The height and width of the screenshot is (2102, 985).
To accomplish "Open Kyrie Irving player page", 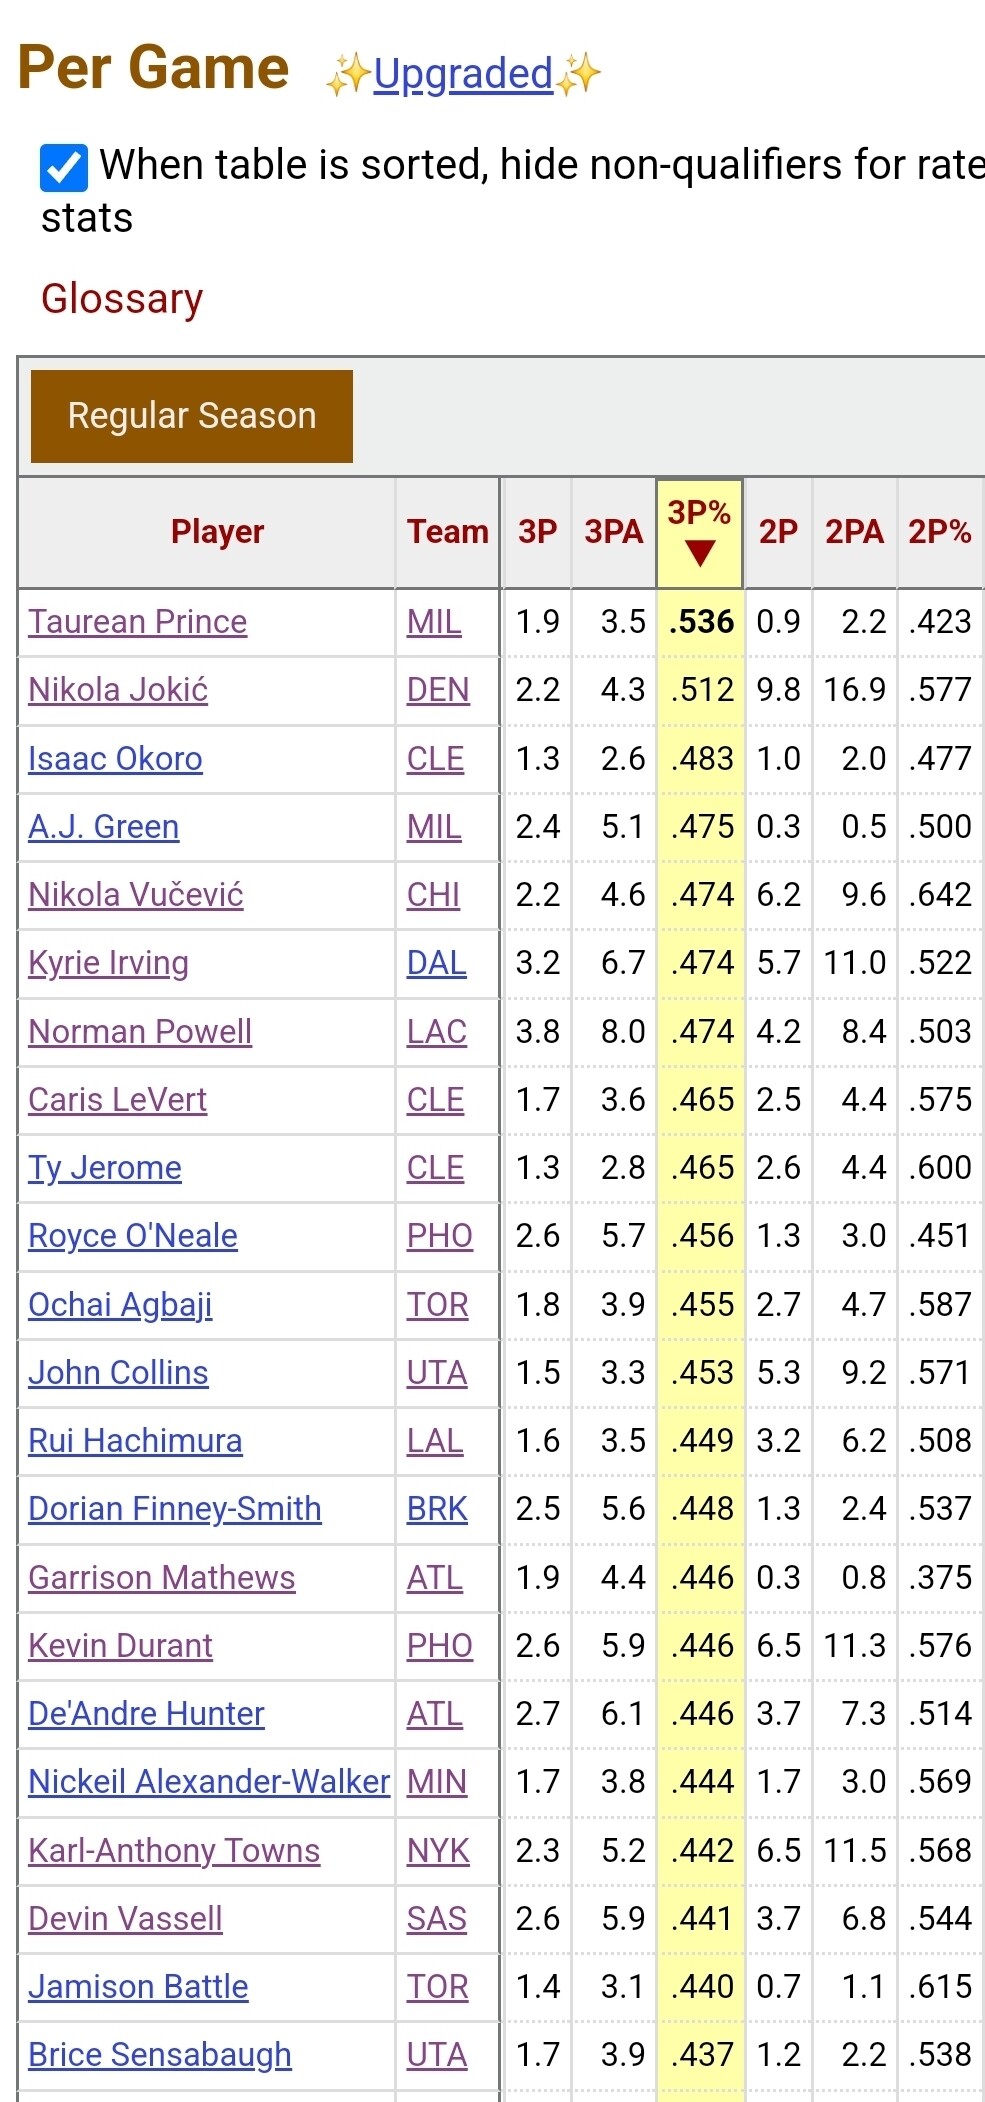I will click(108, 963).
